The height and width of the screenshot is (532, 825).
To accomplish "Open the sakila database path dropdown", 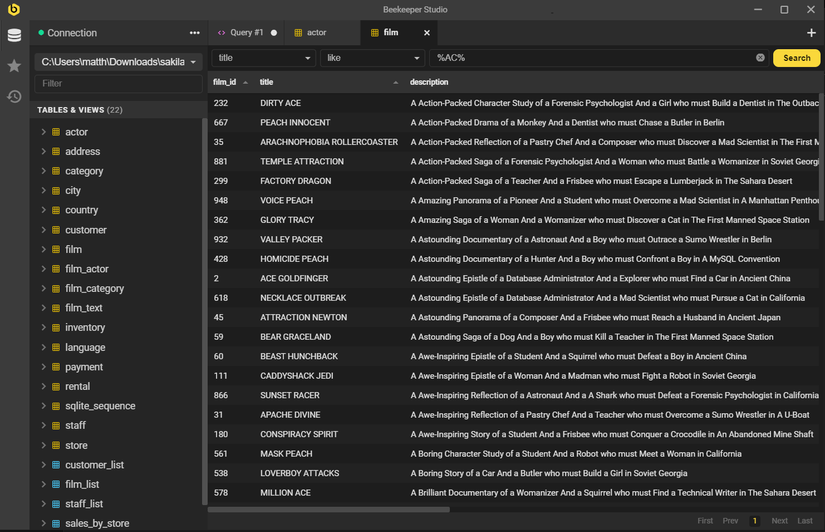I will (119, 62).
